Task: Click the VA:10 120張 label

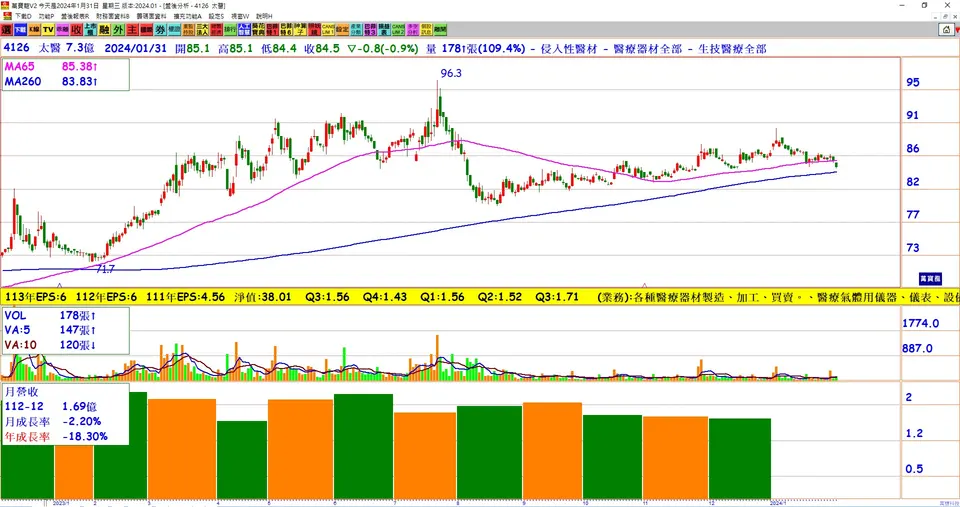Action: point(50,345)
